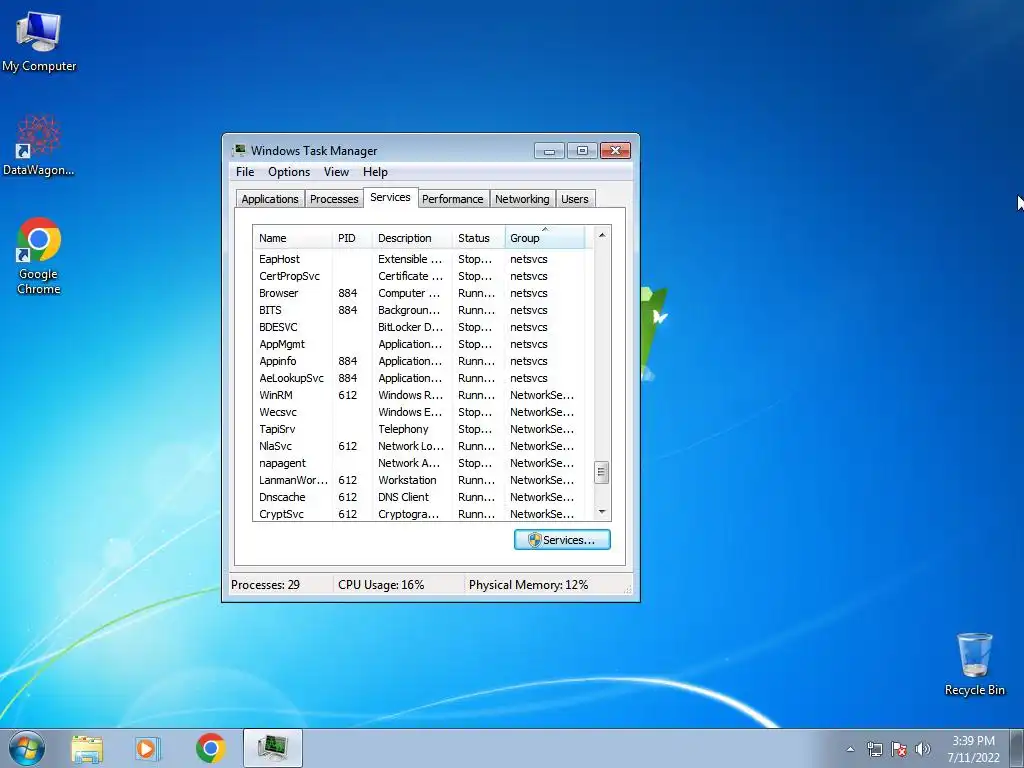The image size is (1024, 768).
Task: Click the services list scrollbar thumb
Action: 602,472
